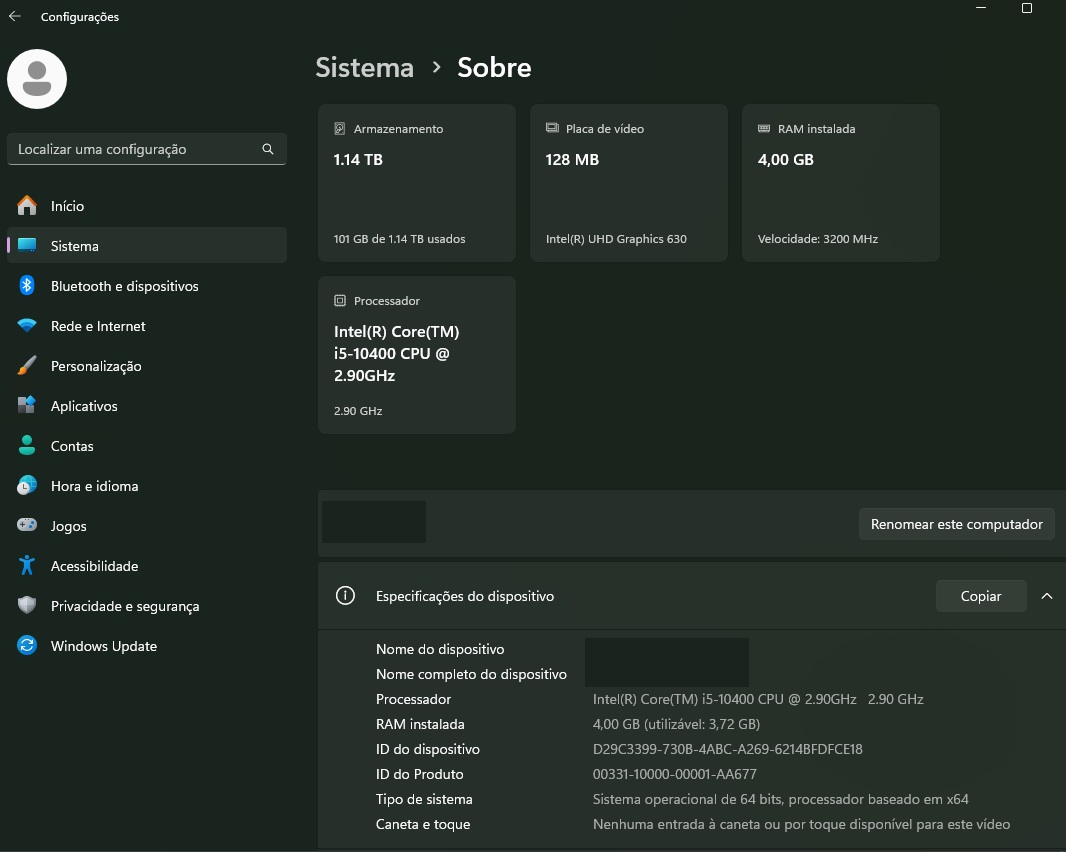Select the Rede e Internet wifi icon
Screen dimensions: 1066x852
coord(25,326)
